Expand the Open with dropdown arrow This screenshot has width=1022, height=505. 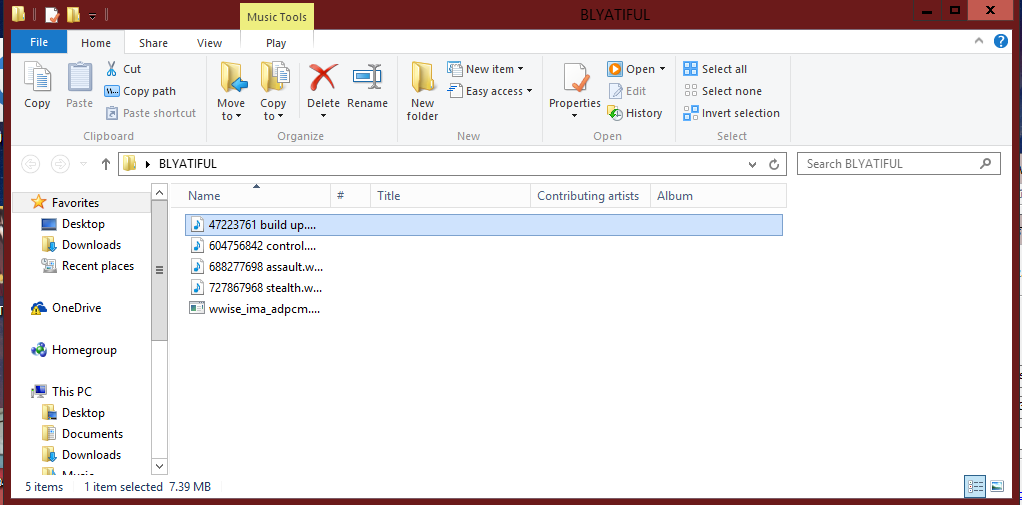662,68
